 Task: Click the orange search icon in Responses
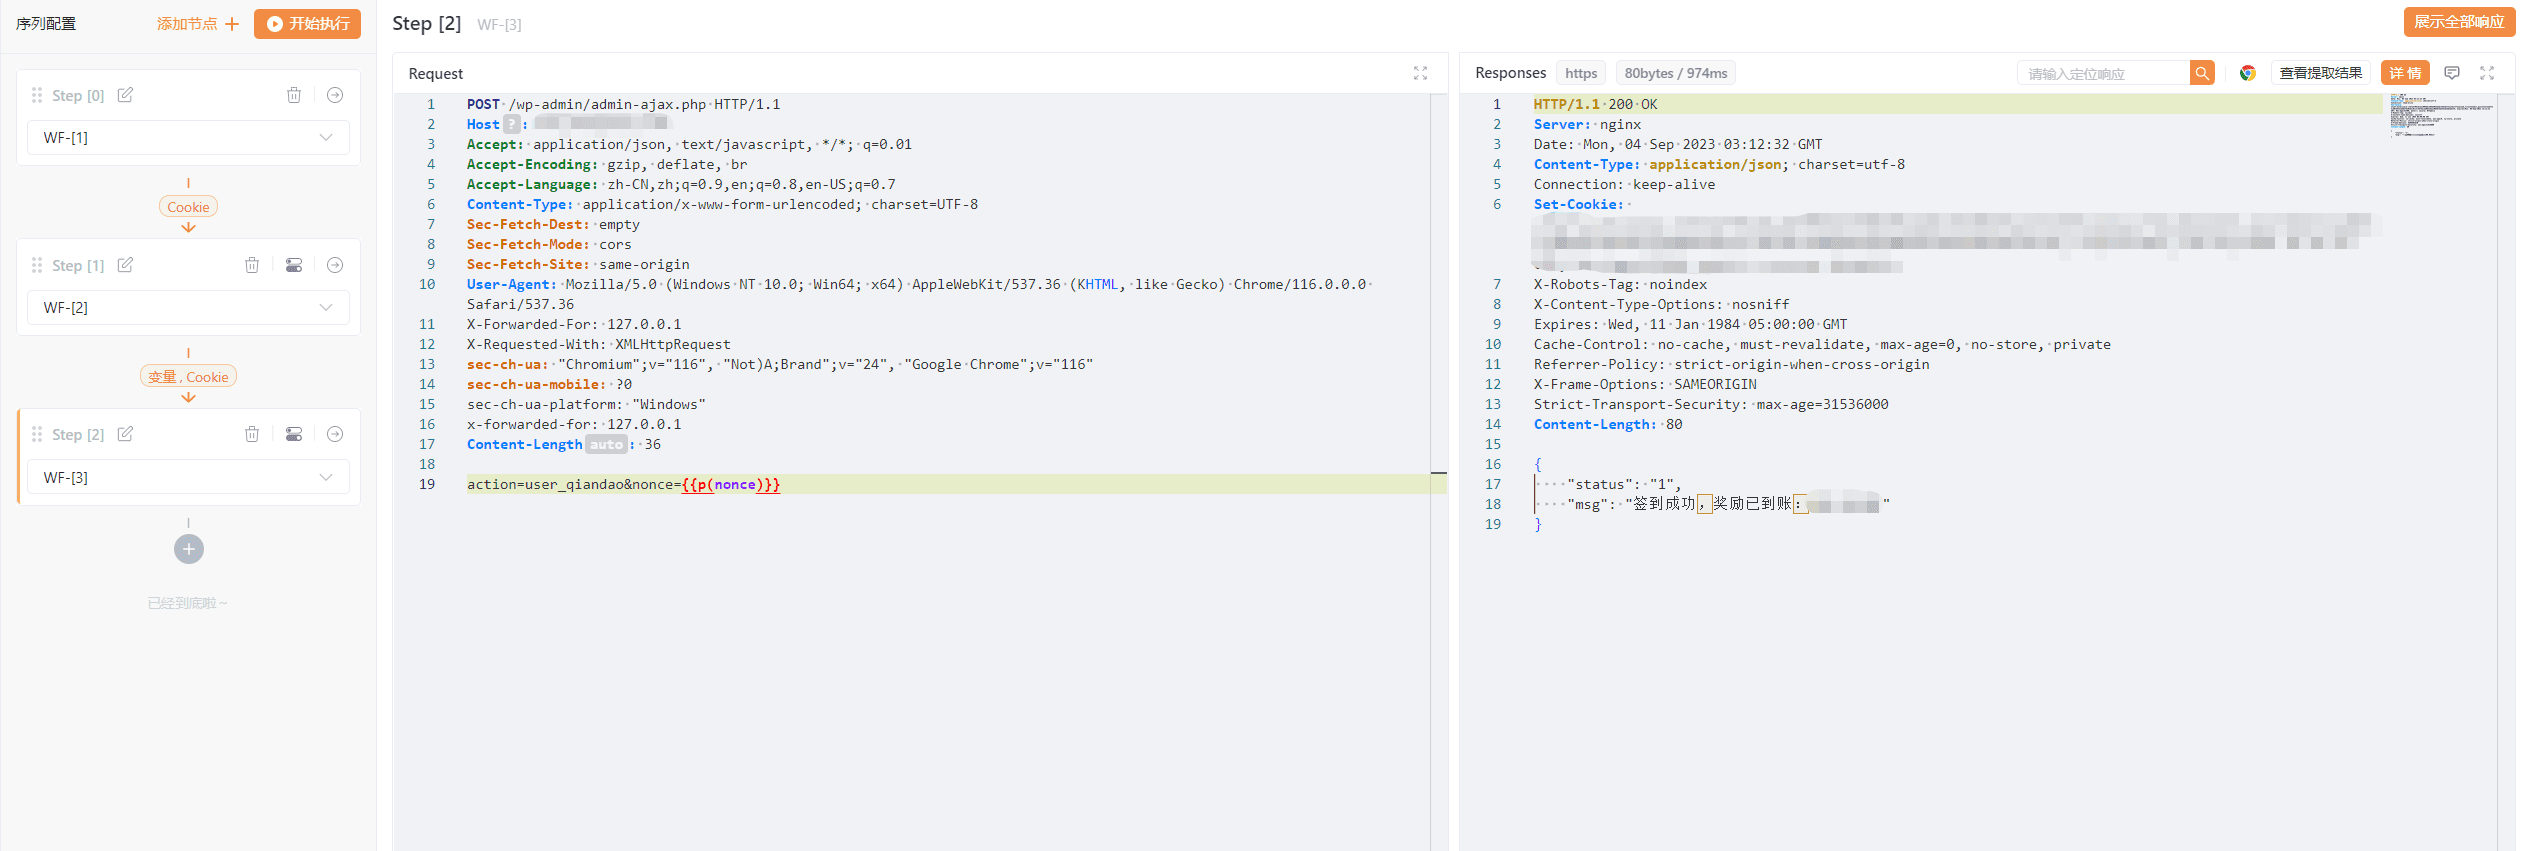click(2201, 73)
